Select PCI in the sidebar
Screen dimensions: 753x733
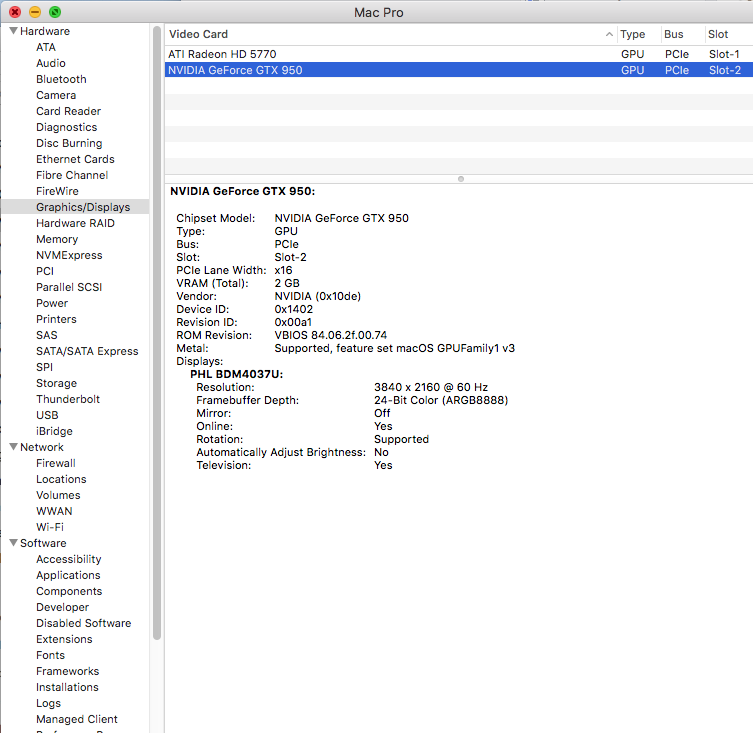pyautogui.click(x=45, y=271)
